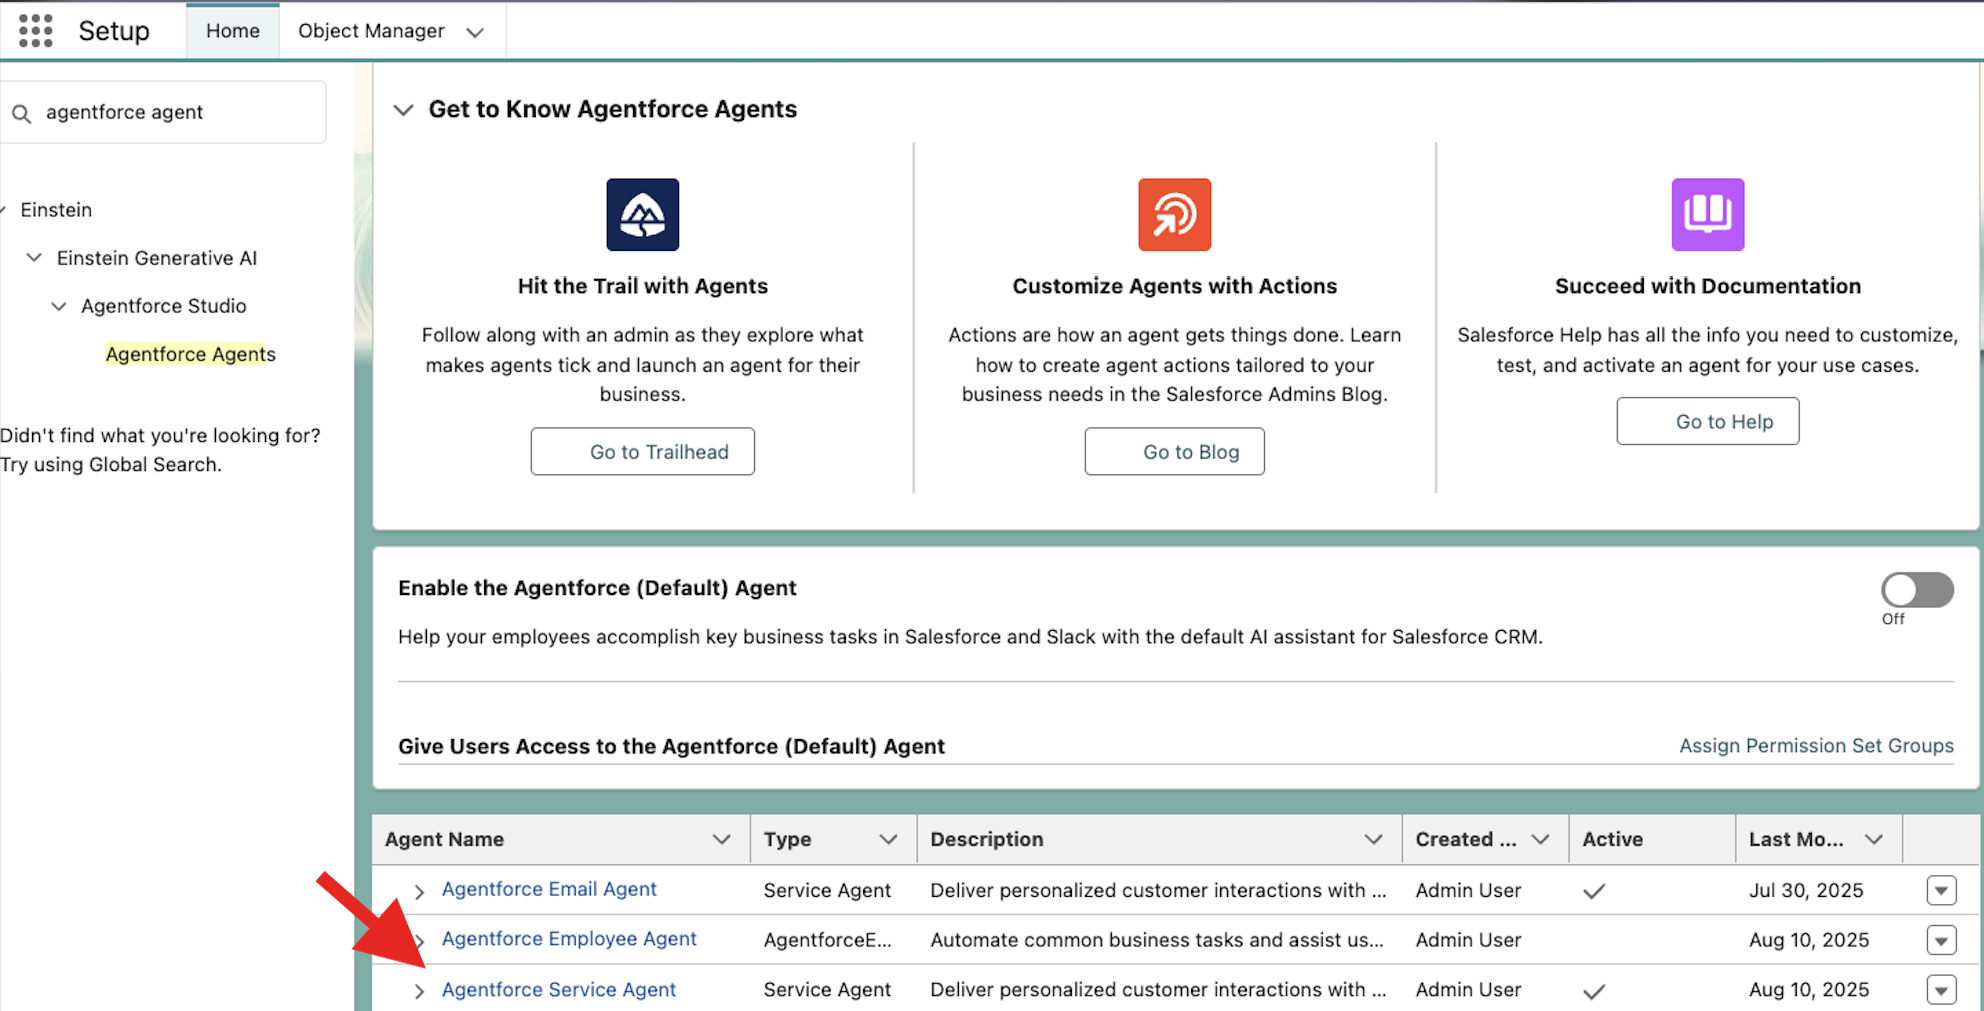Open row actions for Agentforce Email Agent
1984x1011 pixels.
[x=1940, y=890]
